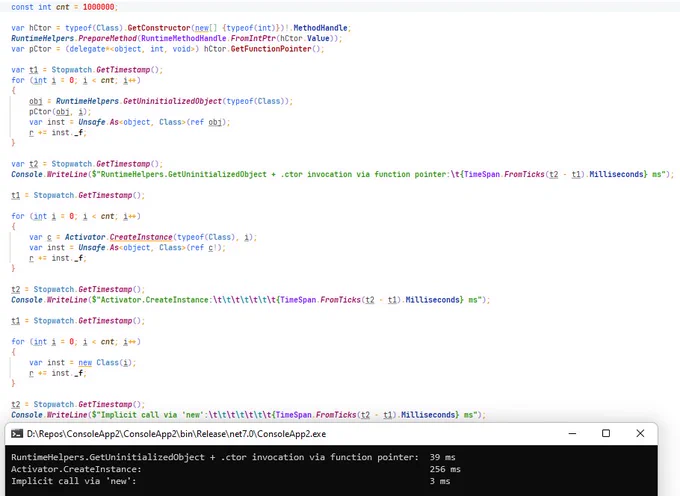The width and height of the screenshot is (680, 496).
Task: Click the pCtor(obj, i) invocation line
Action: [60, 111]
